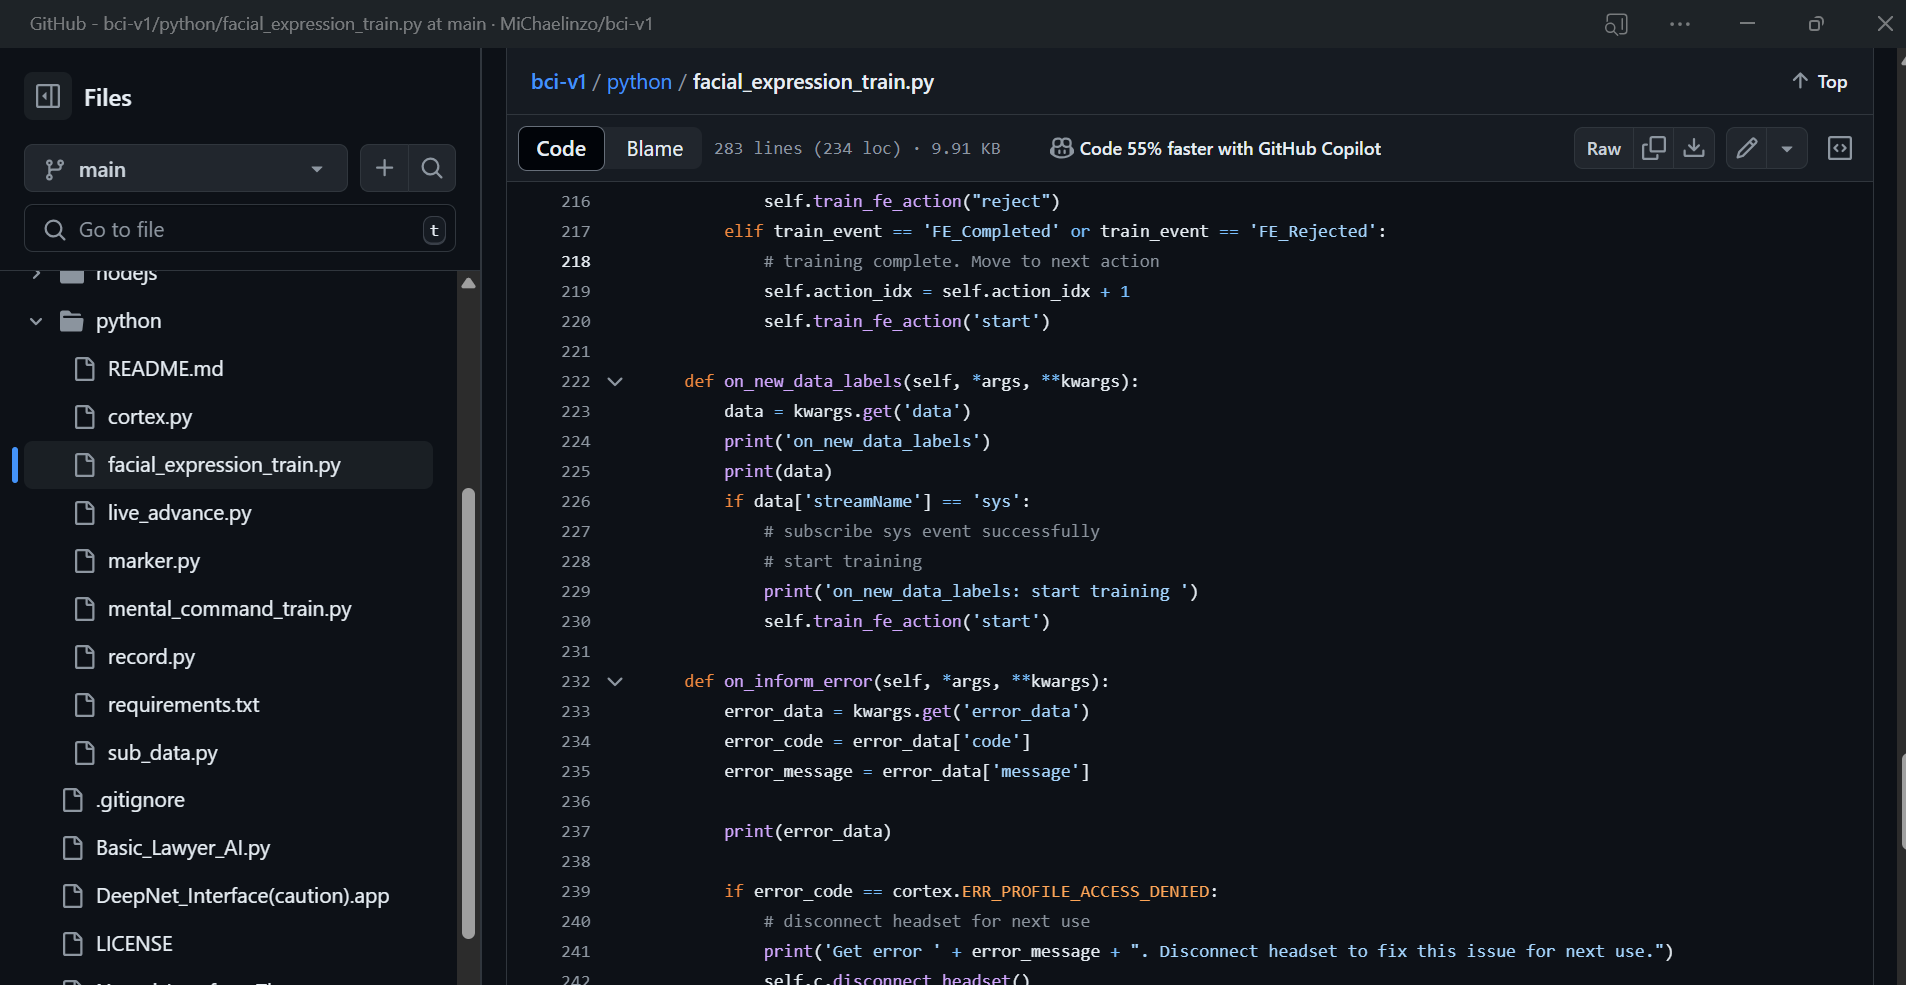Click line number 222
1906x985 pixels.
(x=576, y=381)
